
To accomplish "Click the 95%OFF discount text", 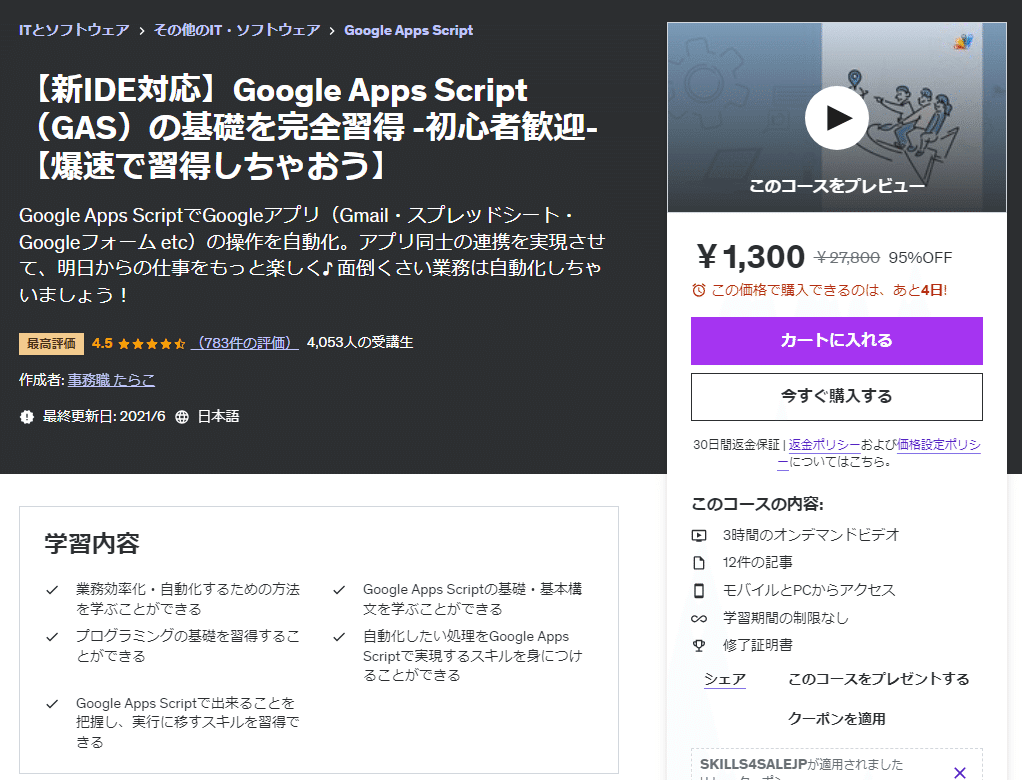I will (x=920, y=258).
